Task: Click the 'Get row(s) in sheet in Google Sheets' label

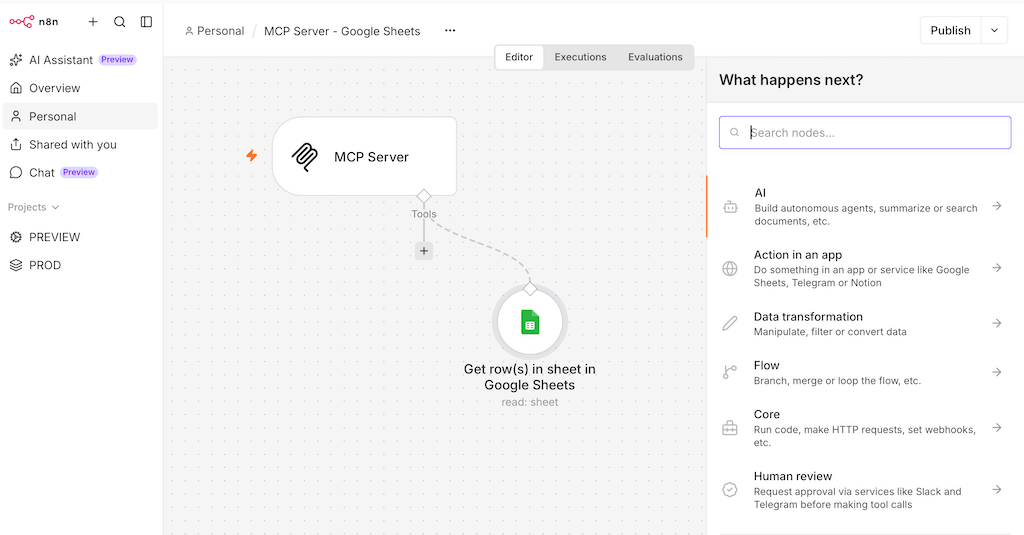Action: tap(530, 377)
